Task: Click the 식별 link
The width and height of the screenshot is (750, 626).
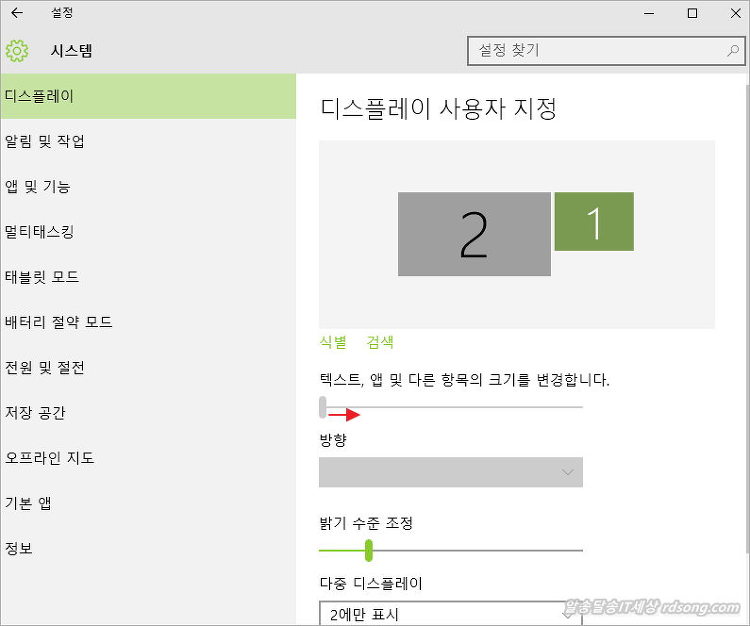Action: [x=332, y=342]
